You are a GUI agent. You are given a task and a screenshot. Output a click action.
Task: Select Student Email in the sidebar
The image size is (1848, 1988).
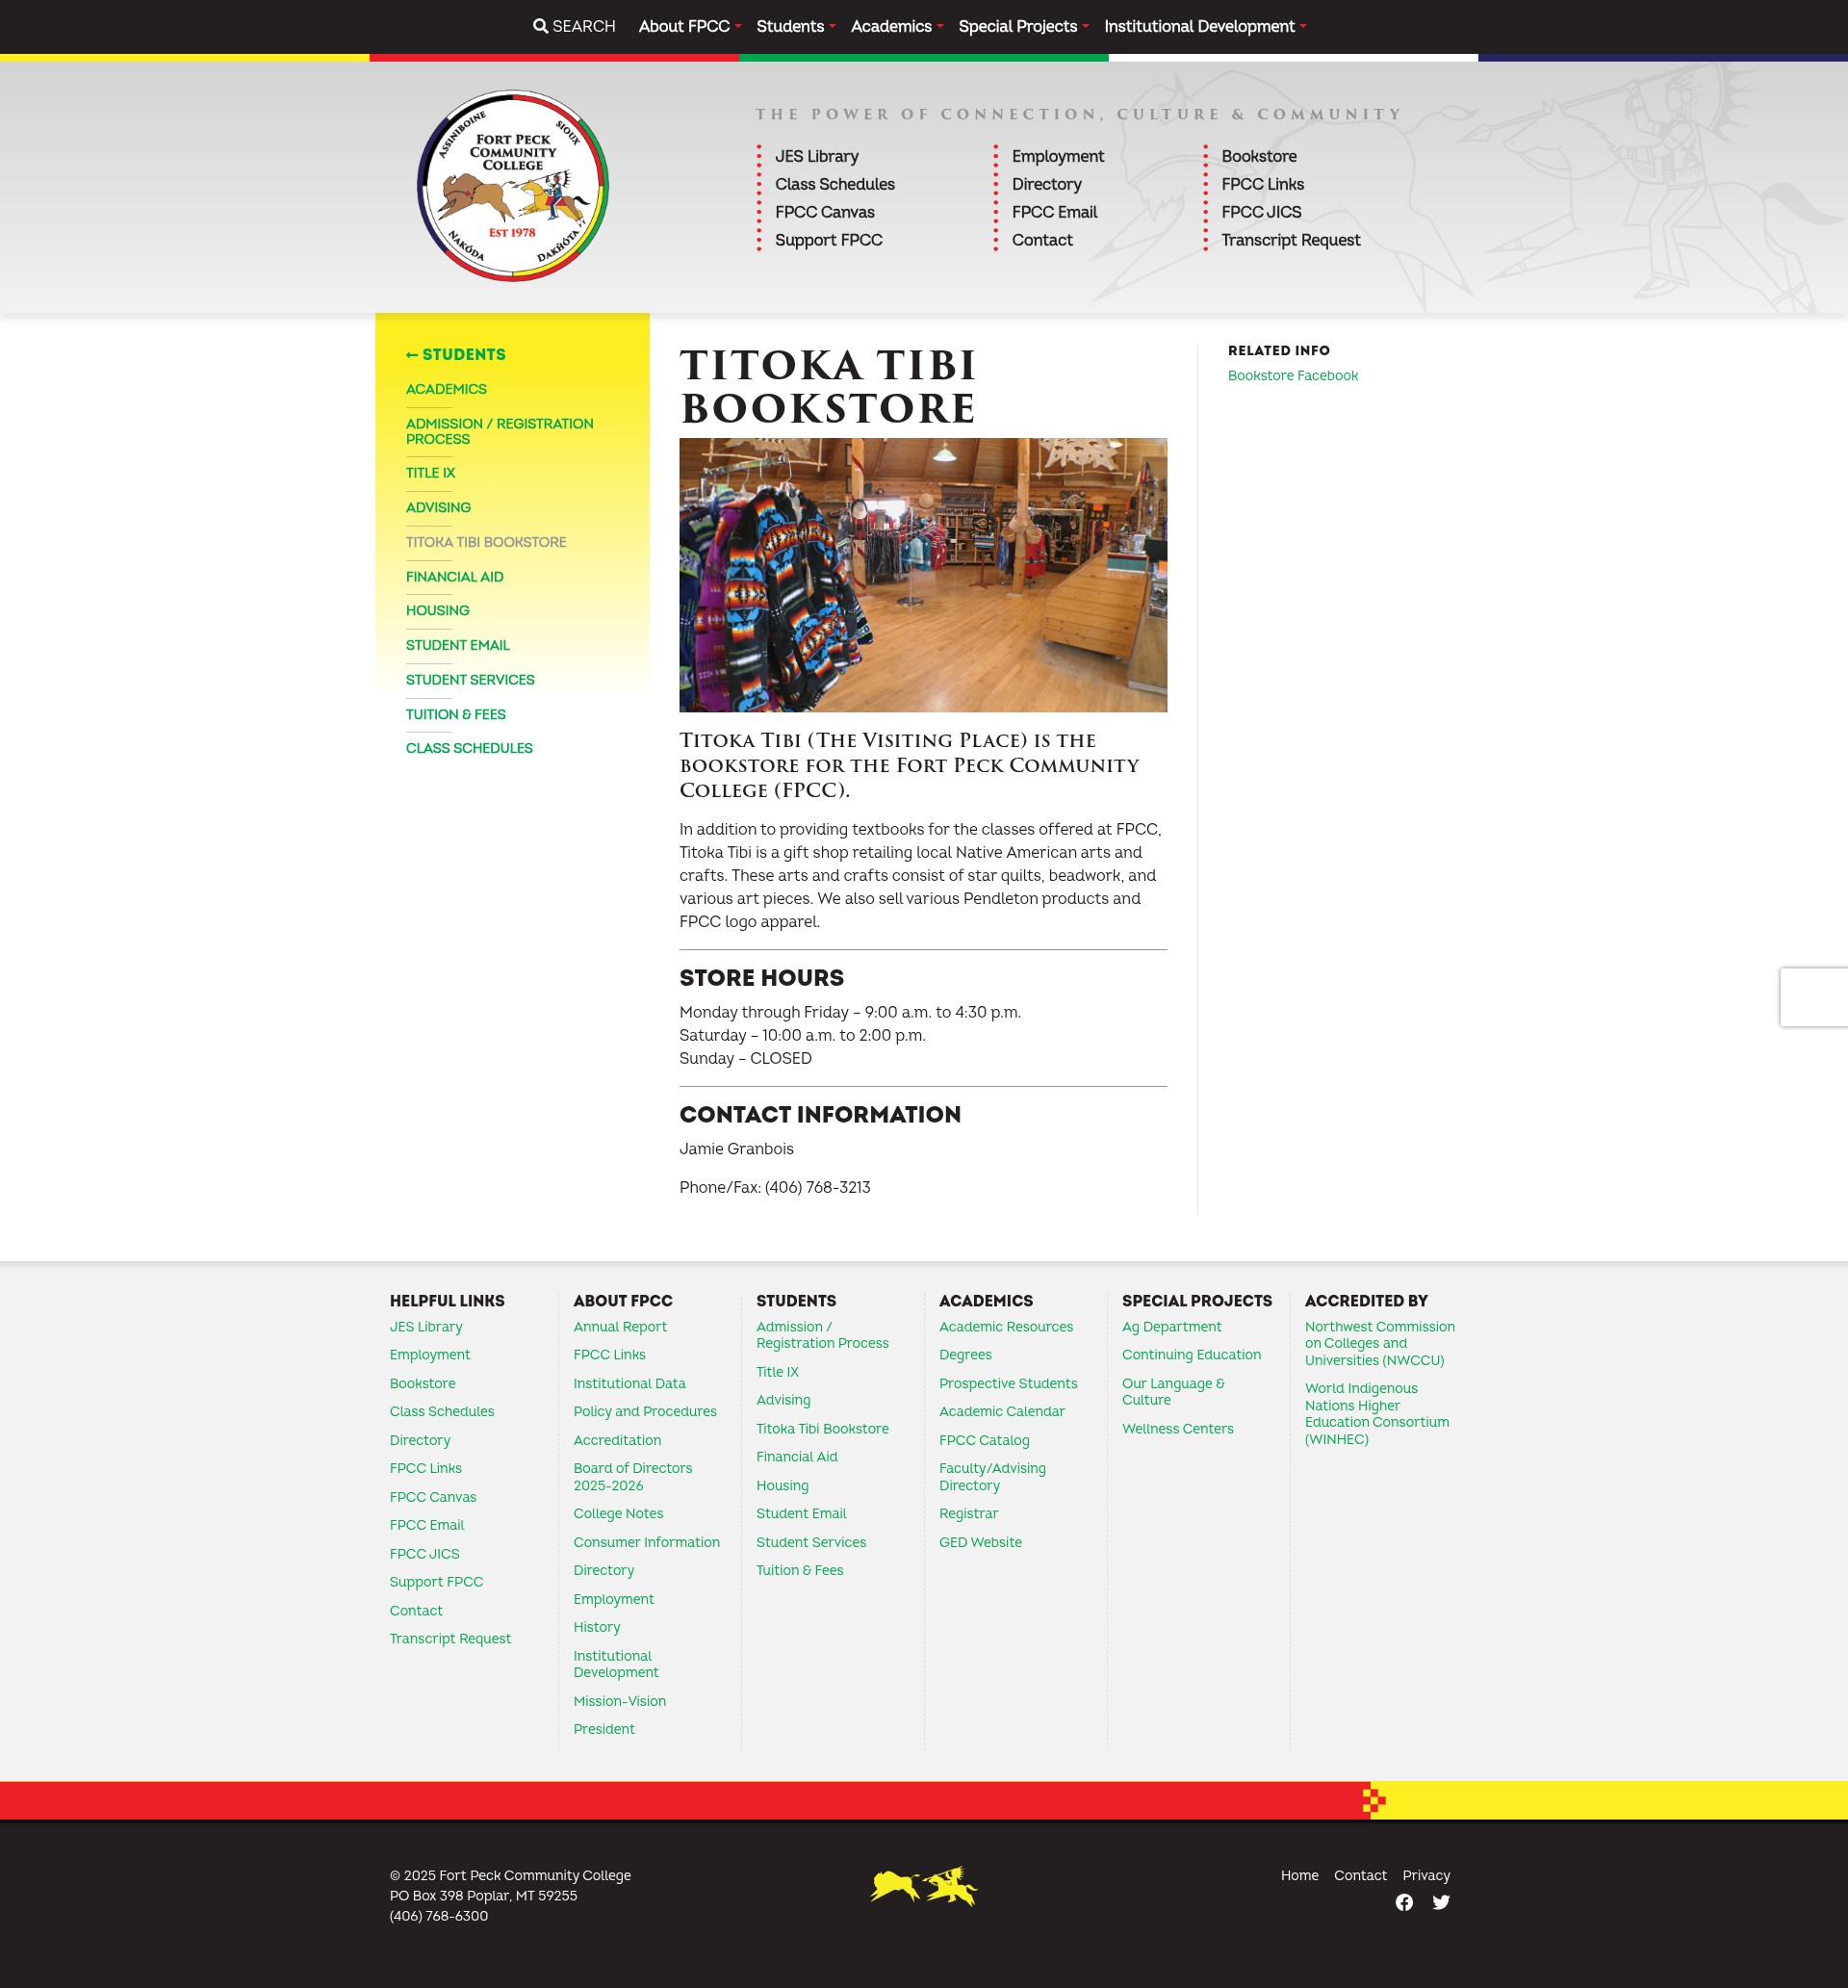pyautogui.click(x=457, y=645)
